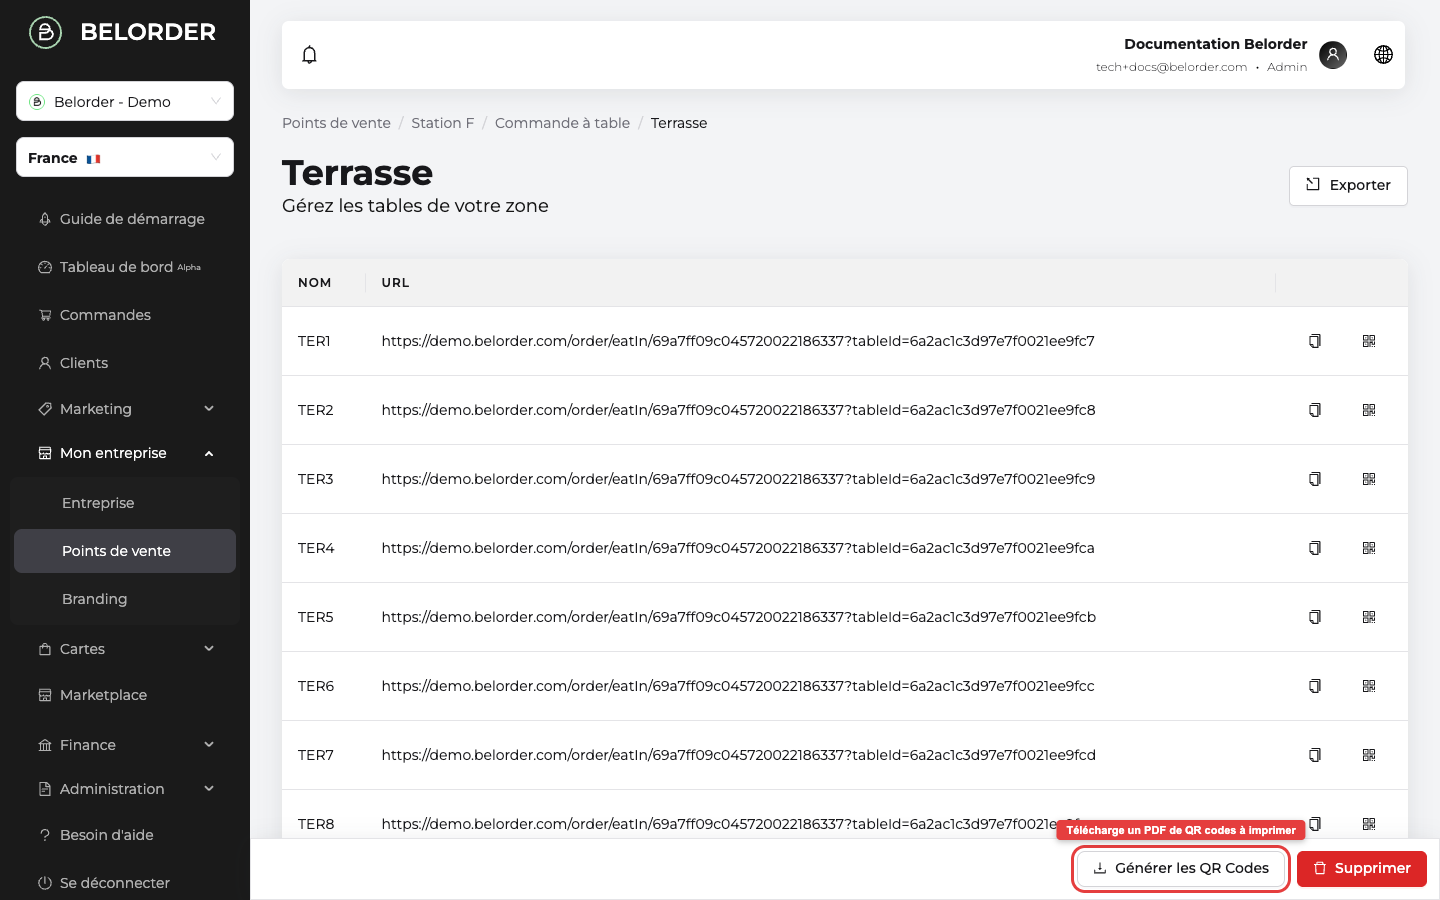Viewport: 1440px width, 900px height.
Task: Select Points de vente in the sidebar
Action: (x=125, y=551)
